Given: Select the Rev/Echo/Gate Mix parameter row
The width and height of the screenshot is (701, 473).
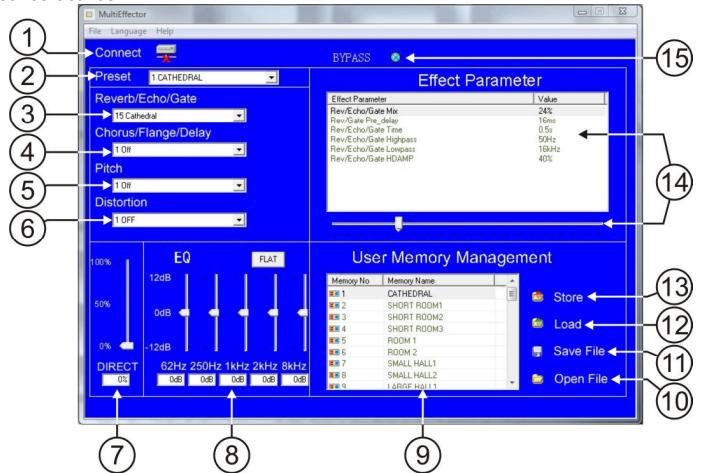Looking at the screenshot, I should (467, 111).
